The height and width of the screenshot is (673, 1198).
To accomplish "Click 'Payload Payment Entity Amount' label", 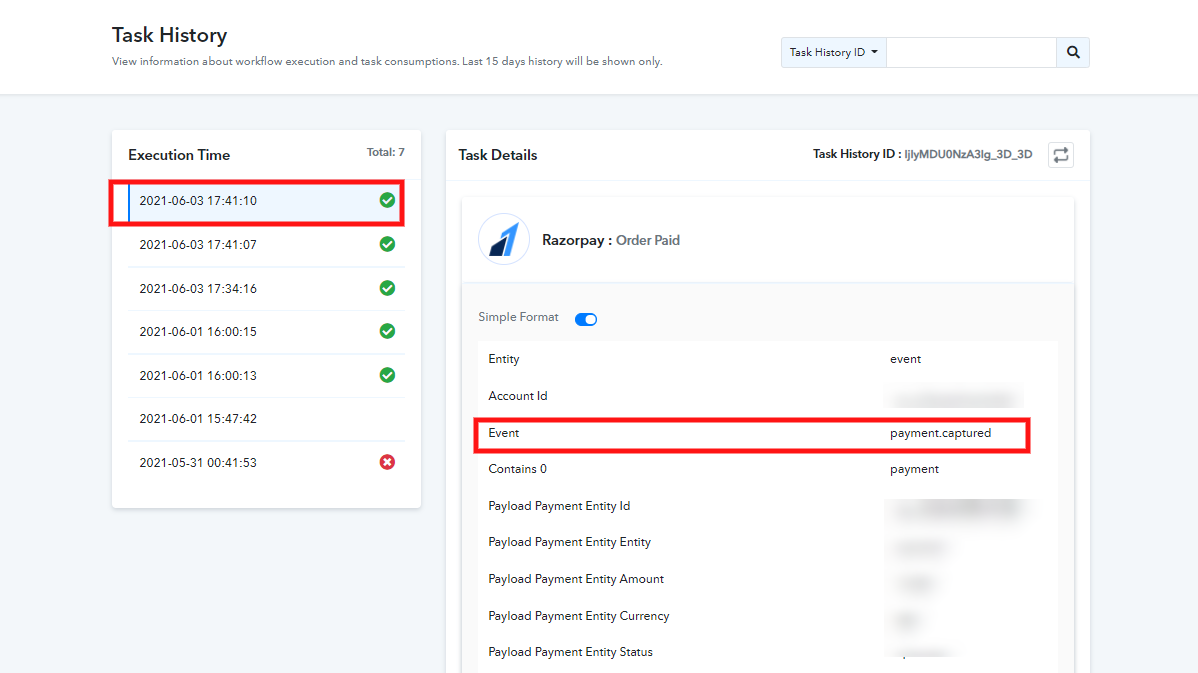I will click(575, 579).
